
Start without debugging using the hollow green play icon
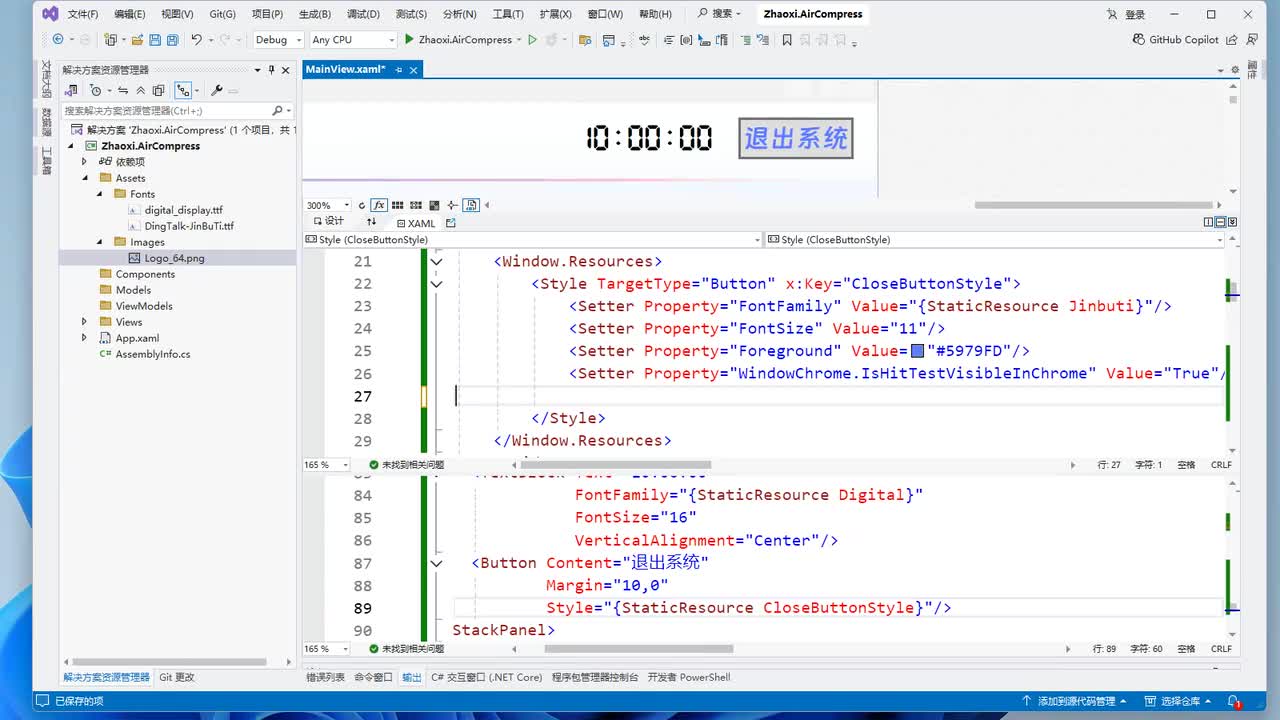[x=532, y=40]
